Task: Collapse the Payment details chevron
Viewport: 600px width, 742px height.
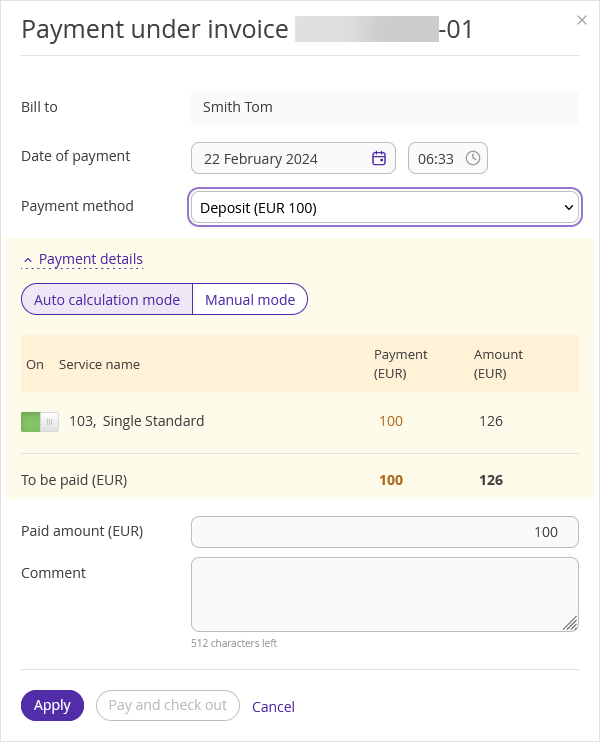Action: [x=28, y=260]
